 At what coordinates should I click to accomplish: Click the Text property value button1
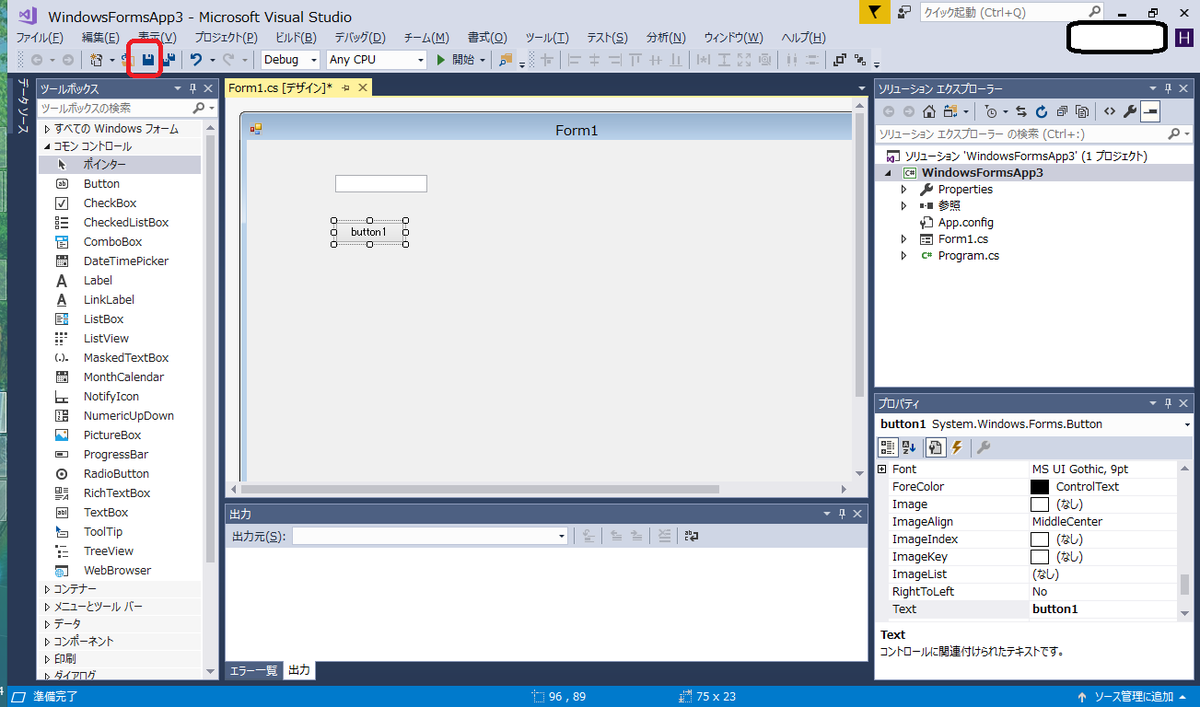[x=1055, y=609]
